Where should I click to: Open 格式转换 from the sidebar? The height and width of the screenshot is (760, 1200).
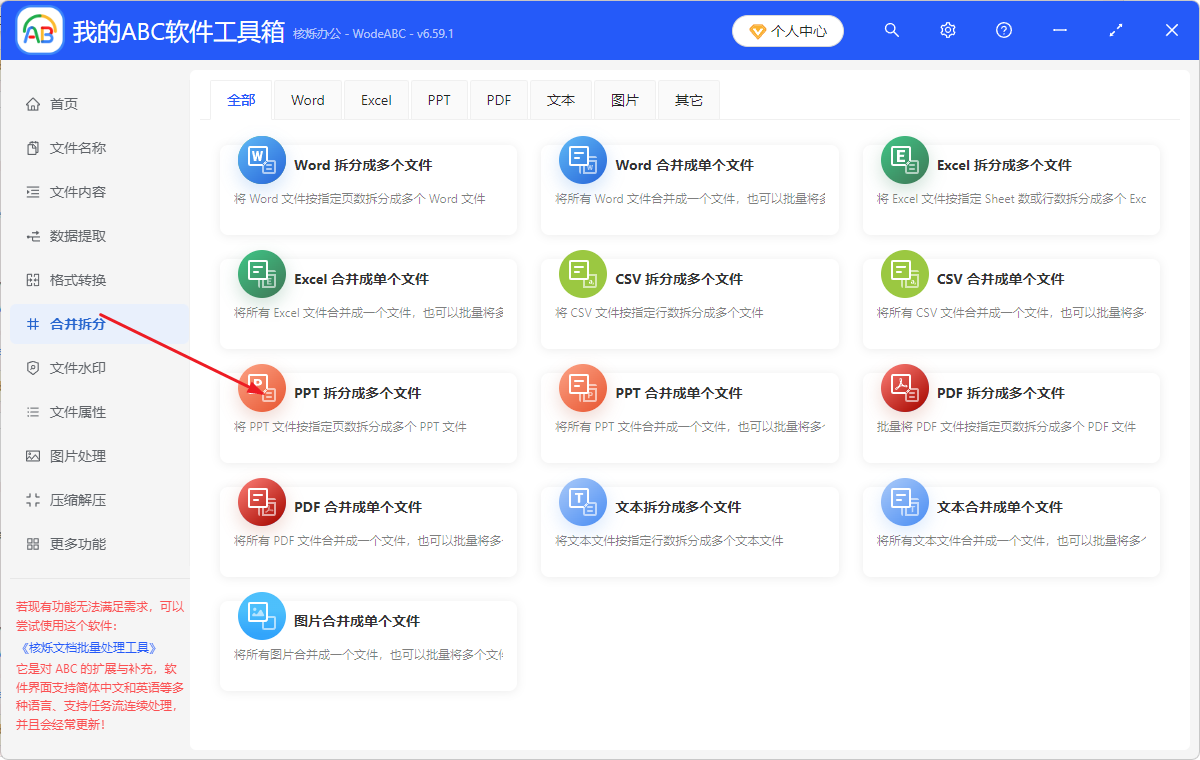(x=78, y=280)
